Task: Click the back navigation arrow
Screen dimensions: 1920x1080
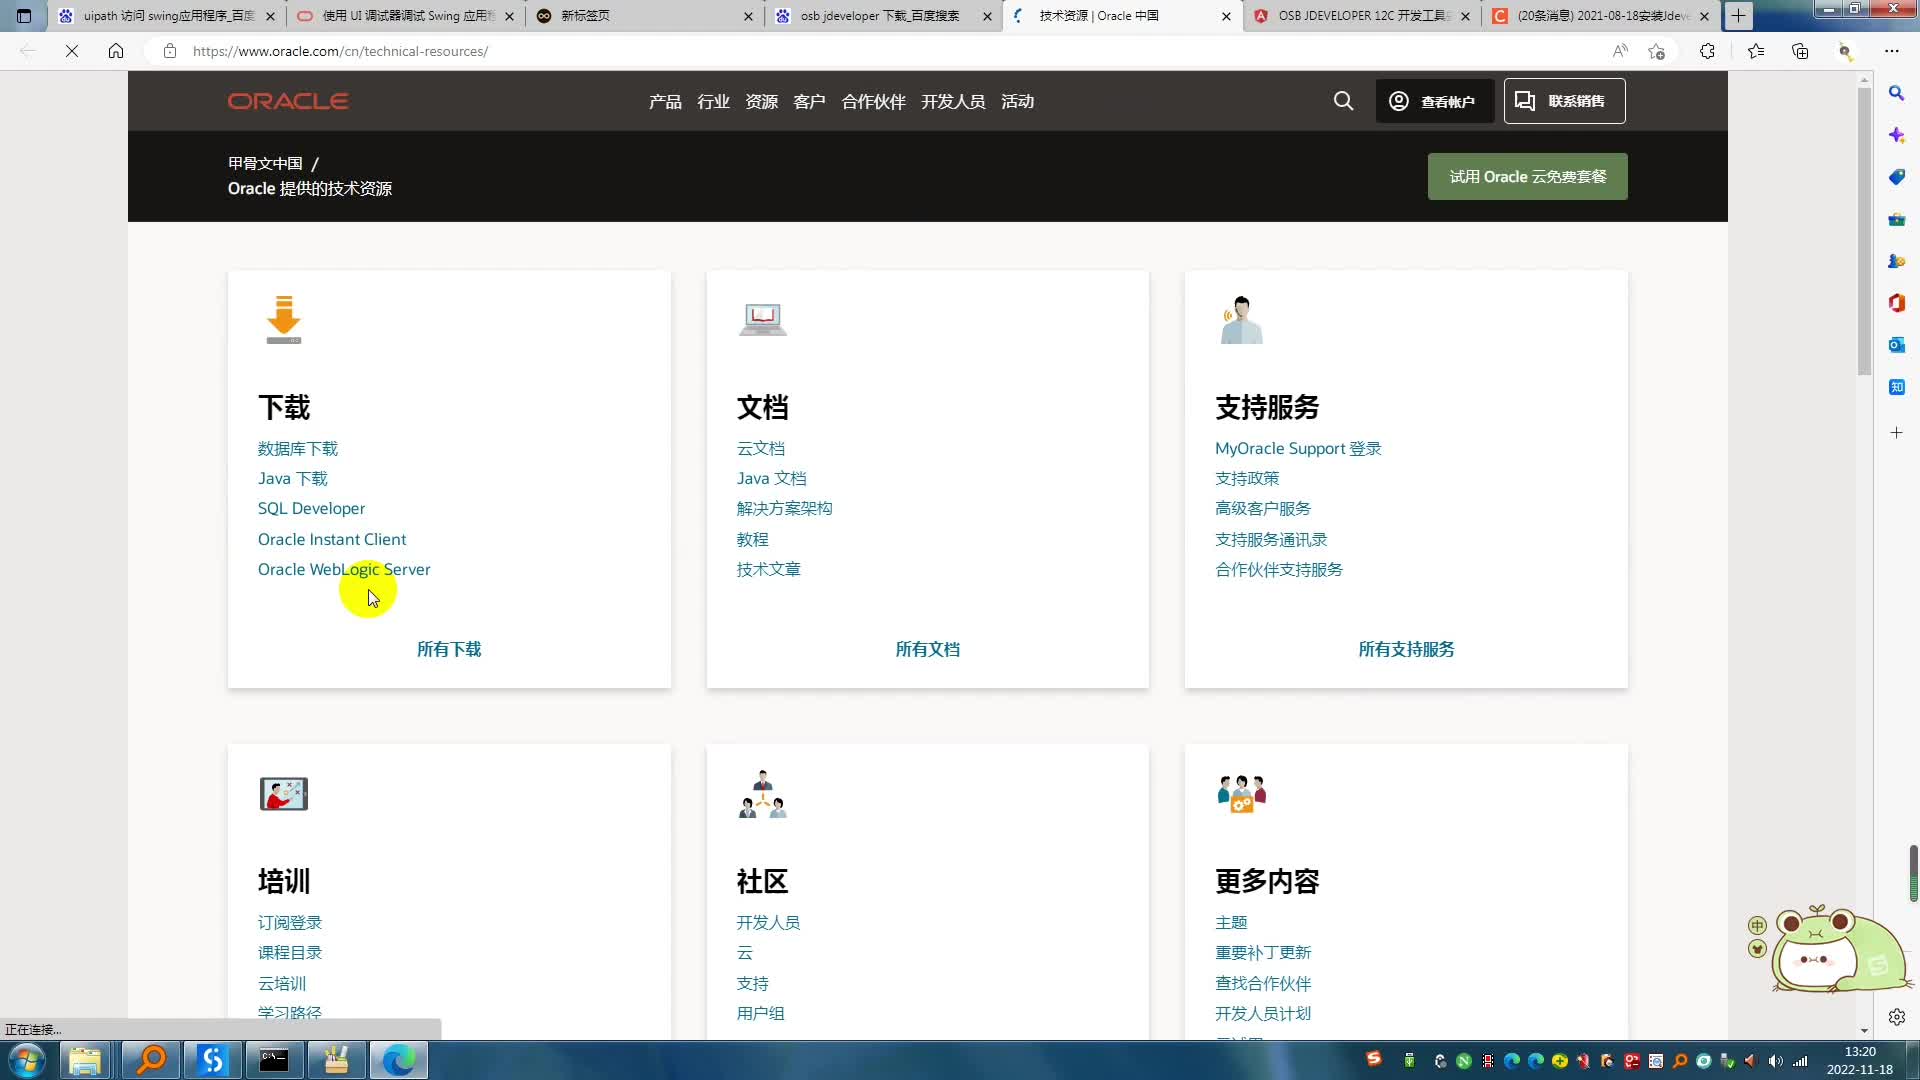Action: pos(28,51)
